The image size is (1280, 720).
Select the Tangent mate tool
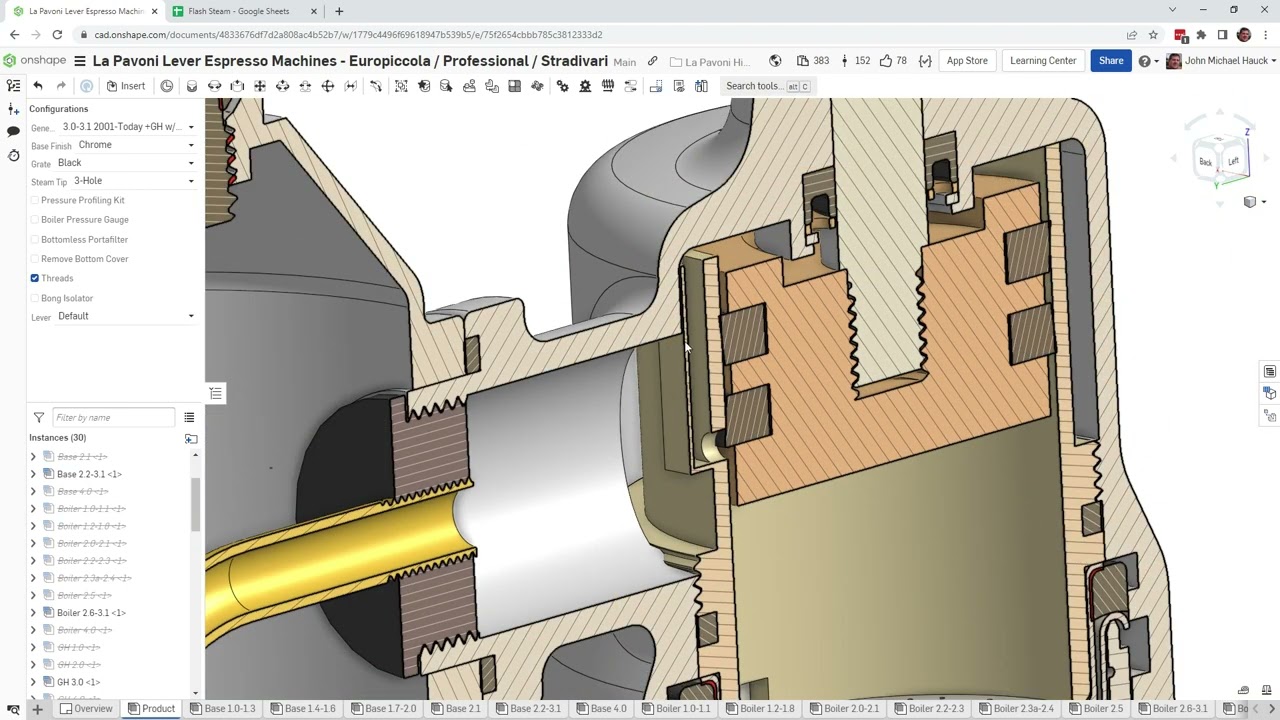(376, 86)
